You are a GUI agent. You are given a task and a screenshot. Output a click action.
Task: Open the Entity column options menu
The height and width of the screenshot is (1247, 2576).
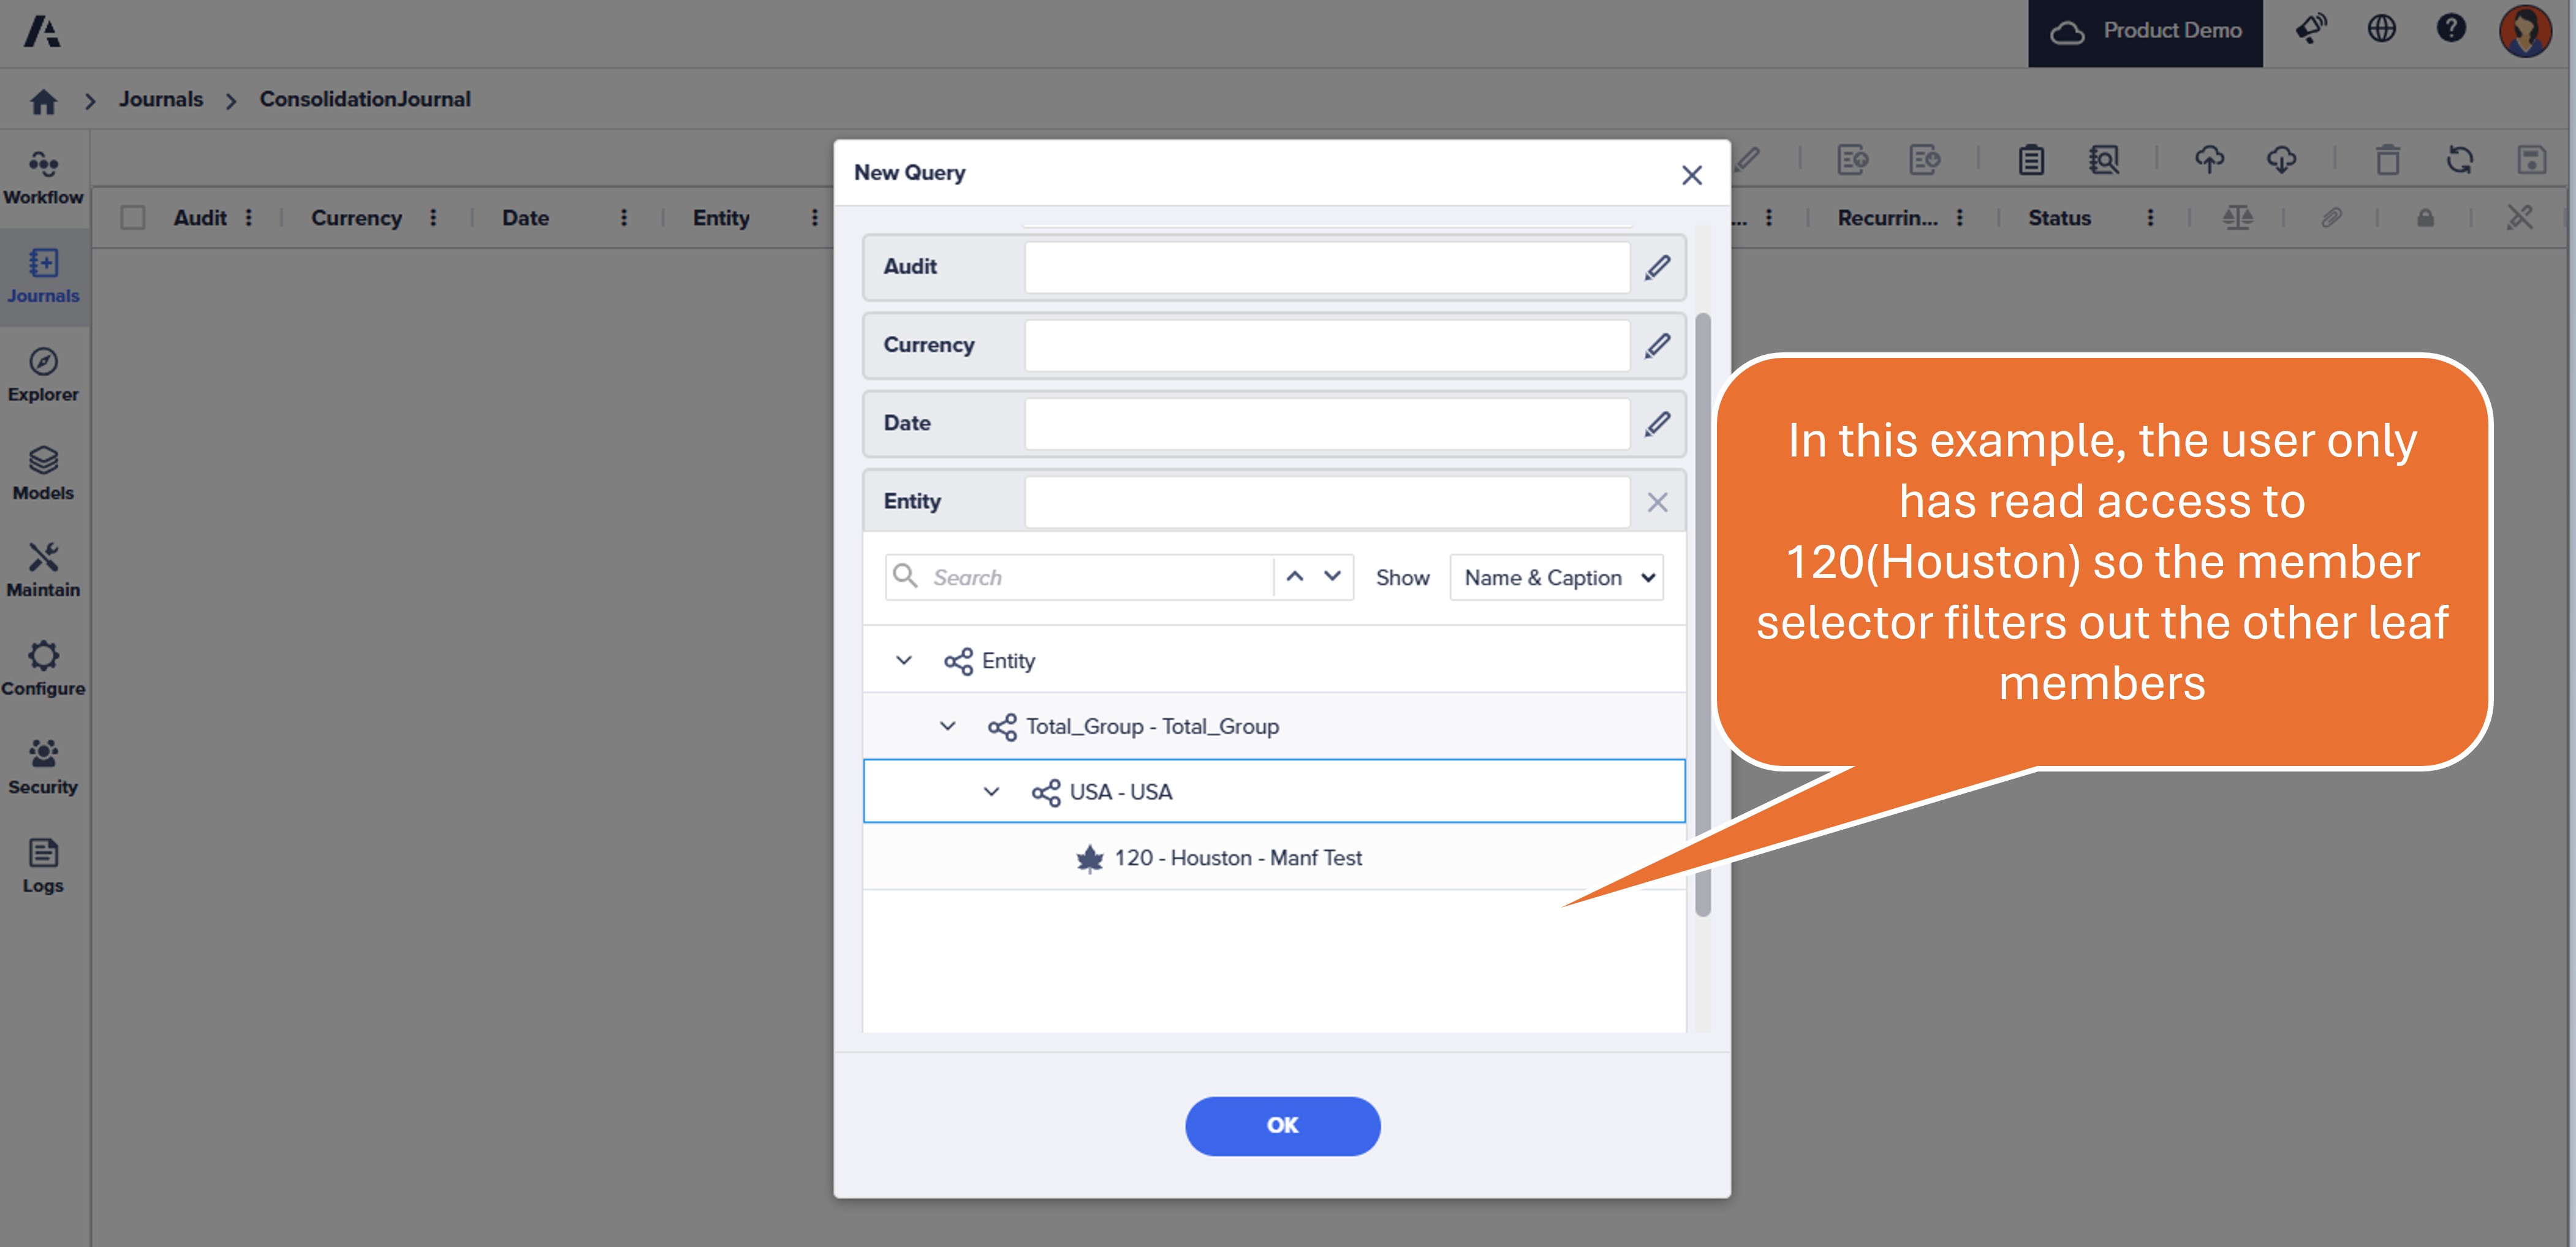(x=814, y=217)
